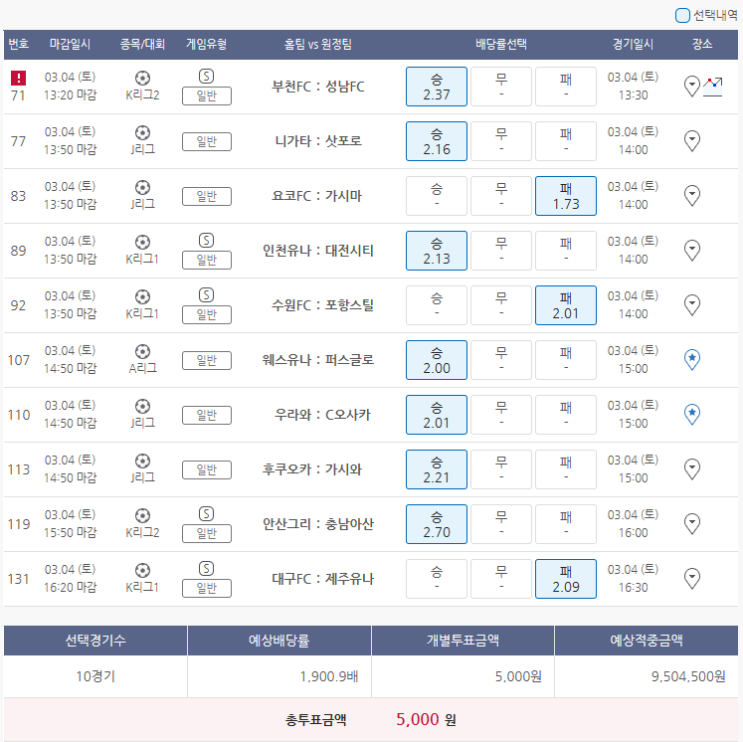743x742 pixels.
Task: Open the starred venue pin for match 110
Action: pos(692,415)
